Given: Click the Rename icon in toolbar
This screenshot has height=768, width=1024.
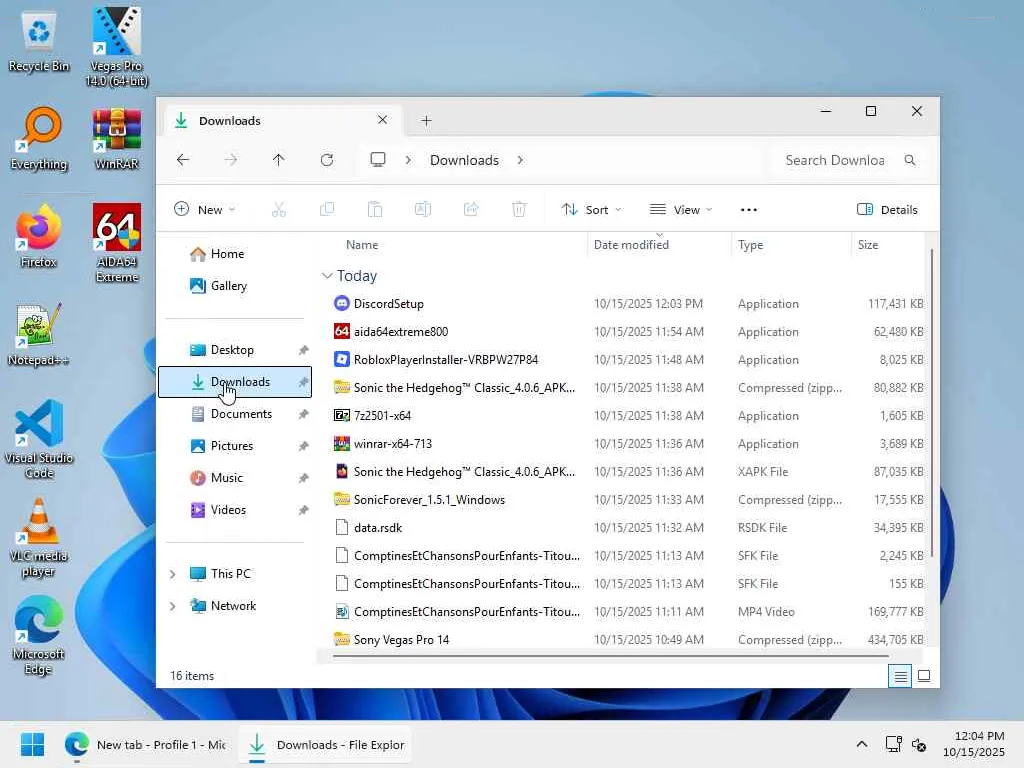Looking at the screenshot, I should (x=423, y=210).
